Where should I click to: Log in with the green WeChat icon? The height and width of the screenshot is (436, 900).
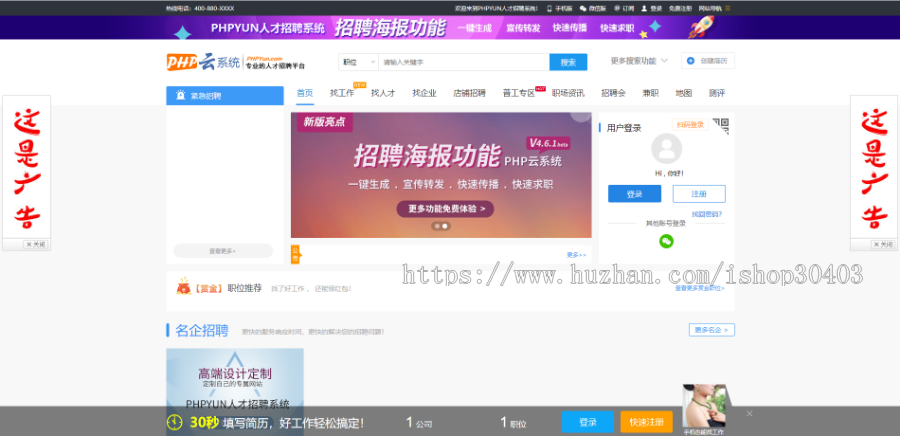(x=666, y=242)
